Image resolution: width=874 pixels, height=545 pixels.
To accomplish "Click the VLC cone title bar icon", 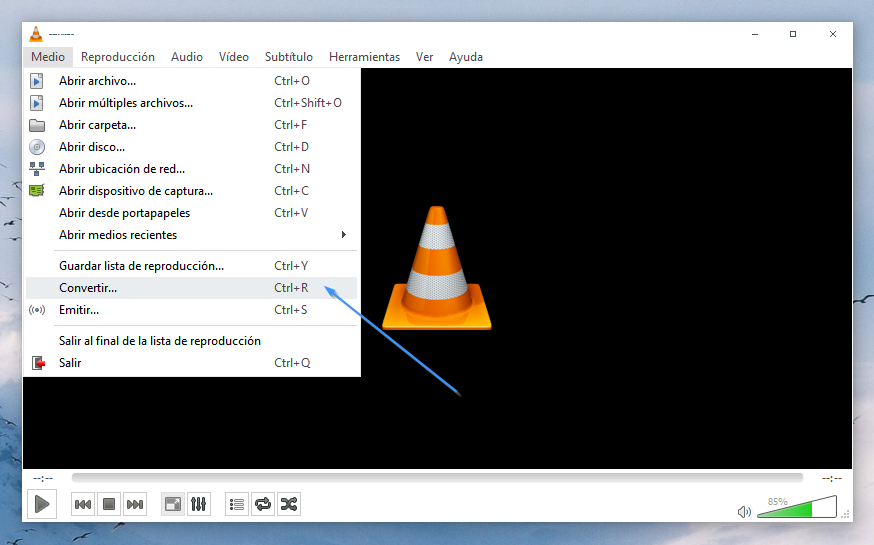I will pyautogui.click(x=36, y=34).
